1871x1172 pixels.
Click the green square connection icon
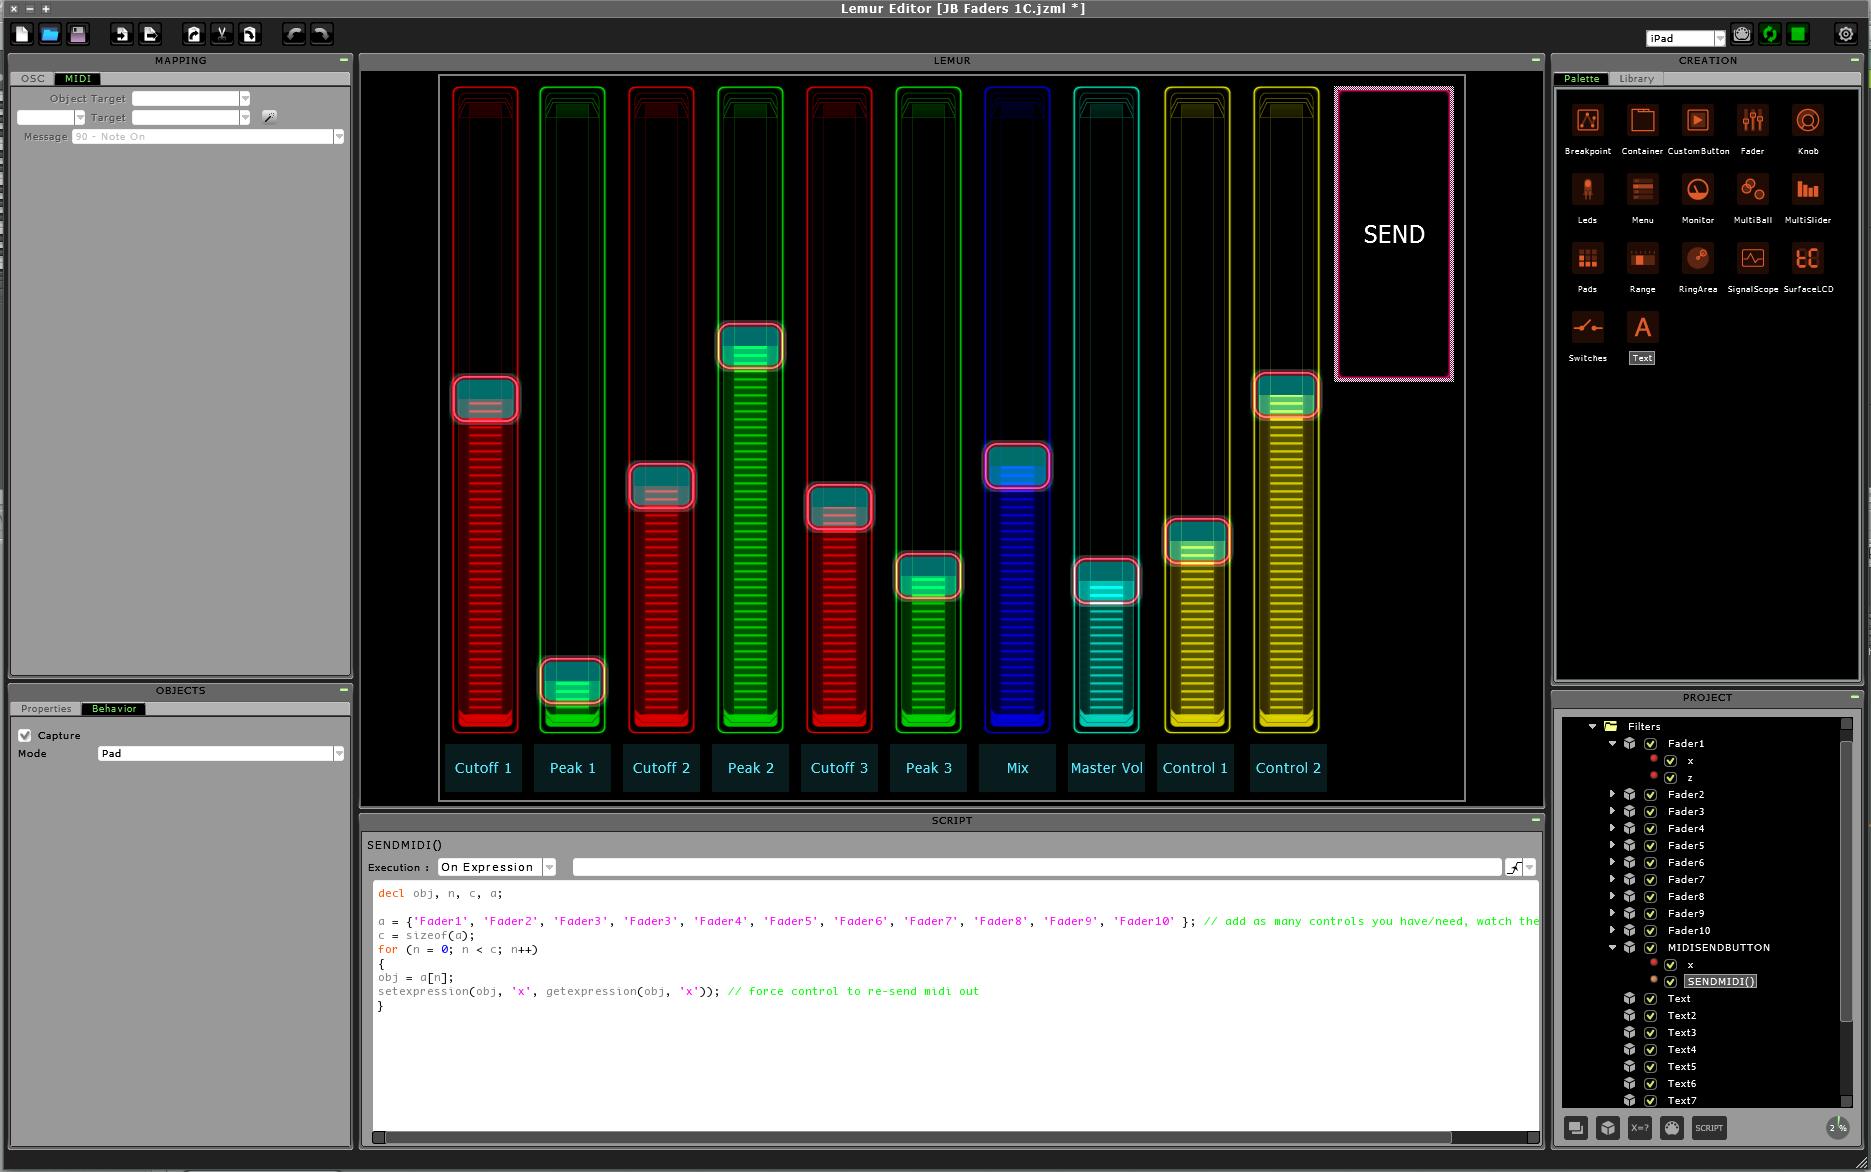point(1798,34)
